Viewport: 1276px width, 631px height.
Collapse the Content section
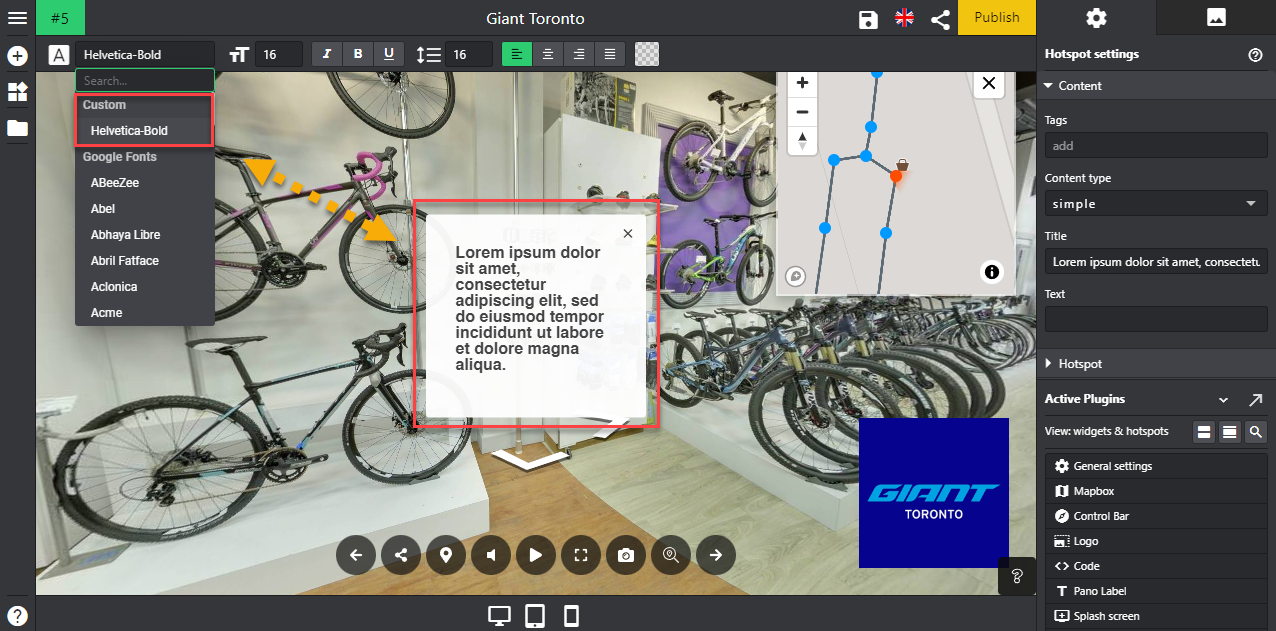click(1156, 86)
